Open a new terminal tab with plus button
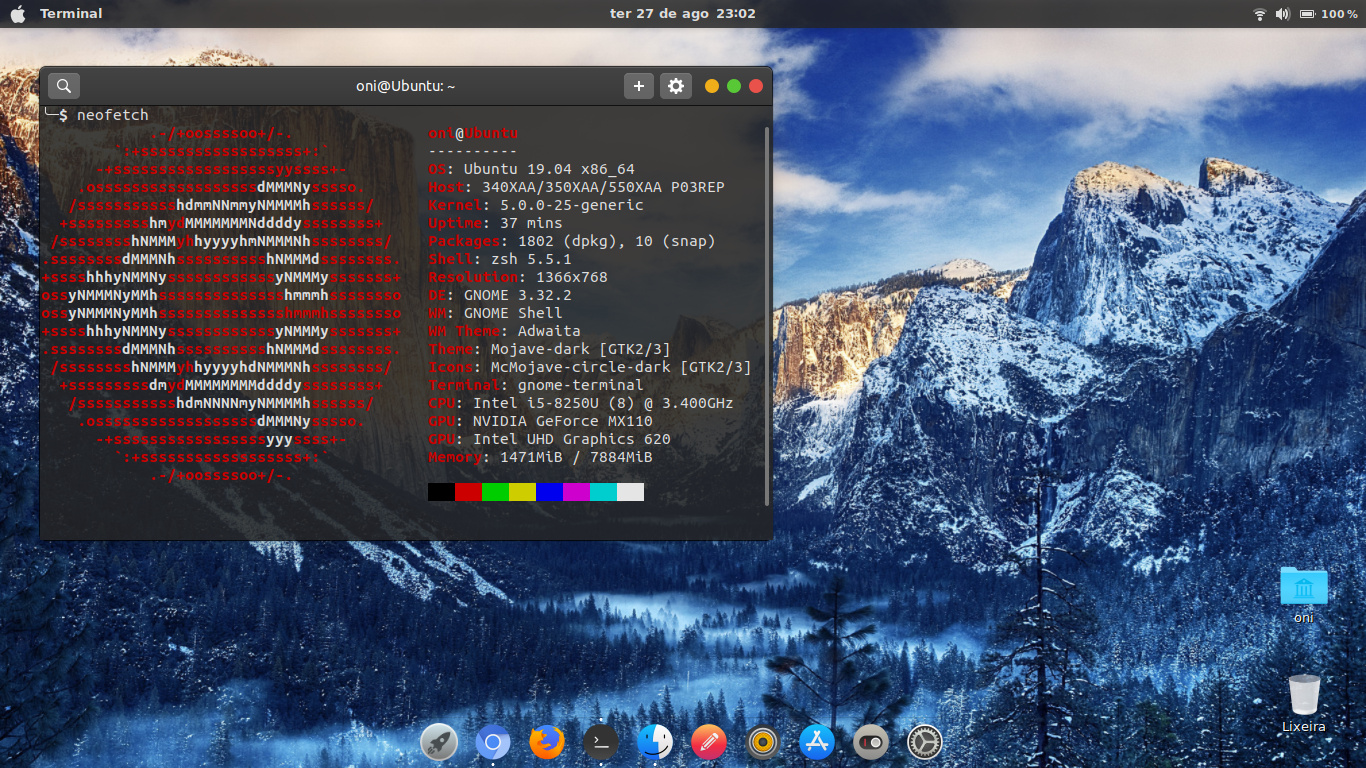The width and height of the screenshot is (1366, 768). 639,86
